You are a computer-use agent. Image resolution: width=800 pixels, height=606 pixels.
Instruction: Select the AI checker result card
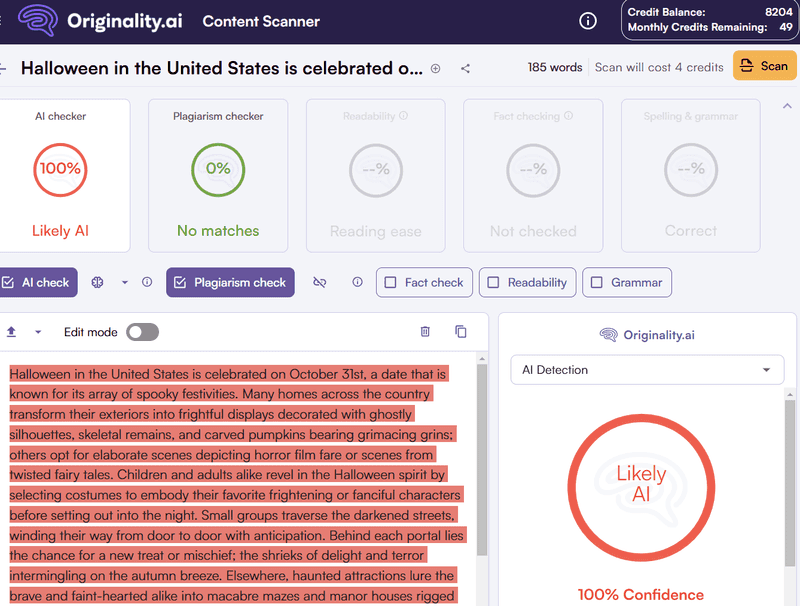61,175
